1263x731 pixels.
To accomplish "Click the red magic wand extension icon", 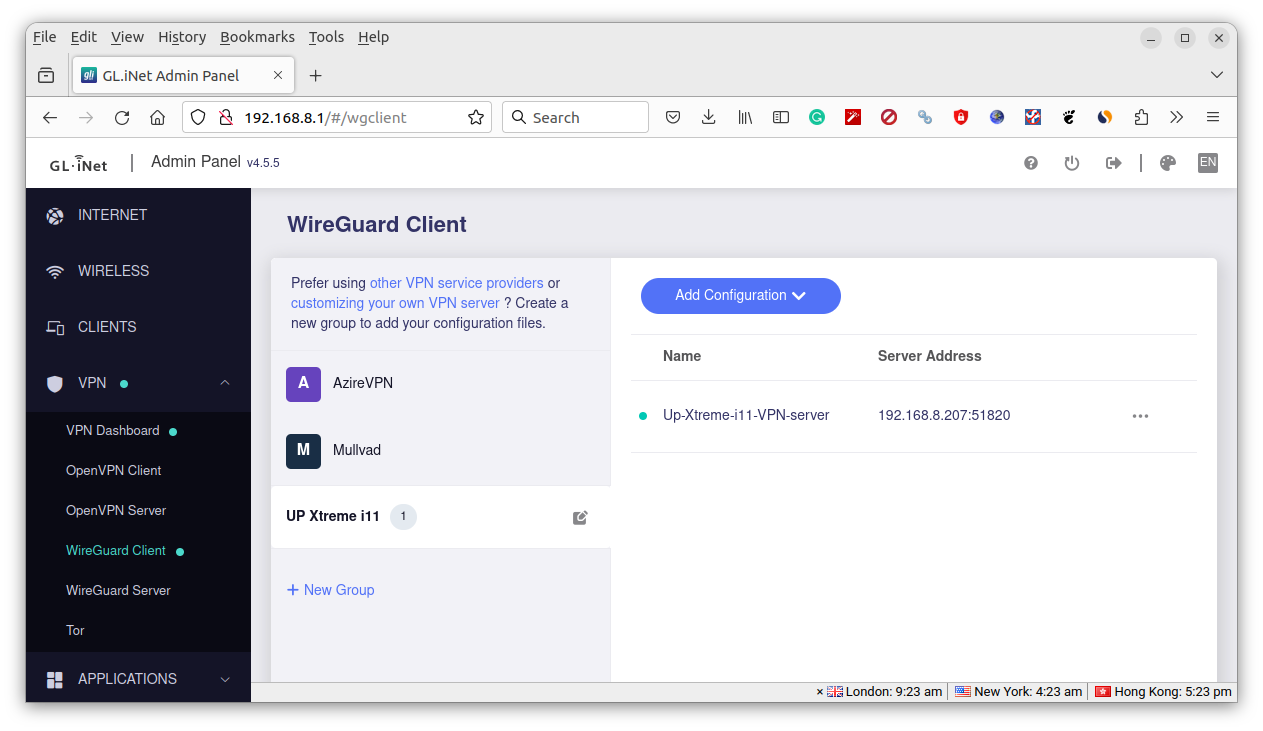I will (853, 117).
